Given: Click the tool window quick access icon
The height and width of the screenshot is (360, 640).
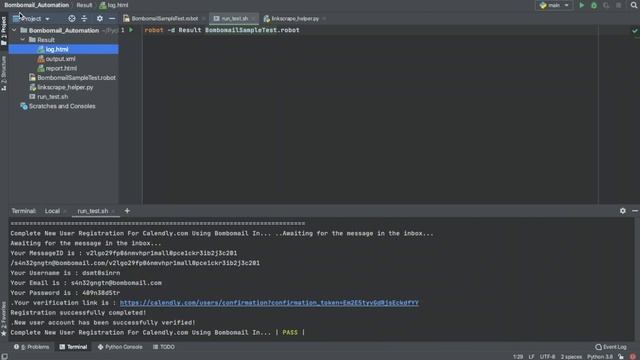Looking at the screenshot, I should point(4,357).
